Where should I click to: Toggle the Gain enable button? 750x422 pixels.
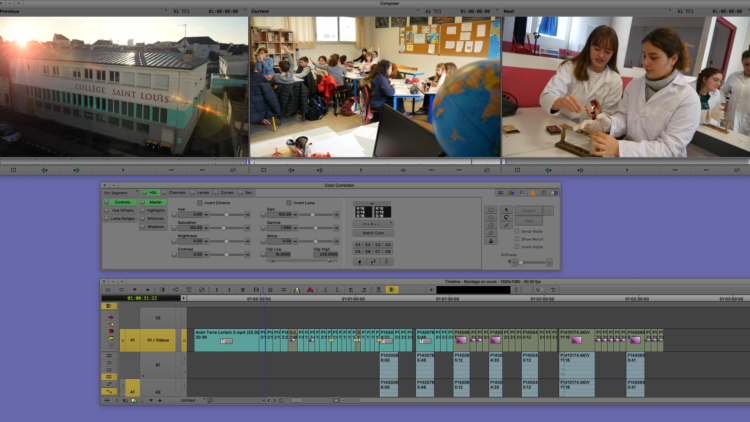[263, 214]
